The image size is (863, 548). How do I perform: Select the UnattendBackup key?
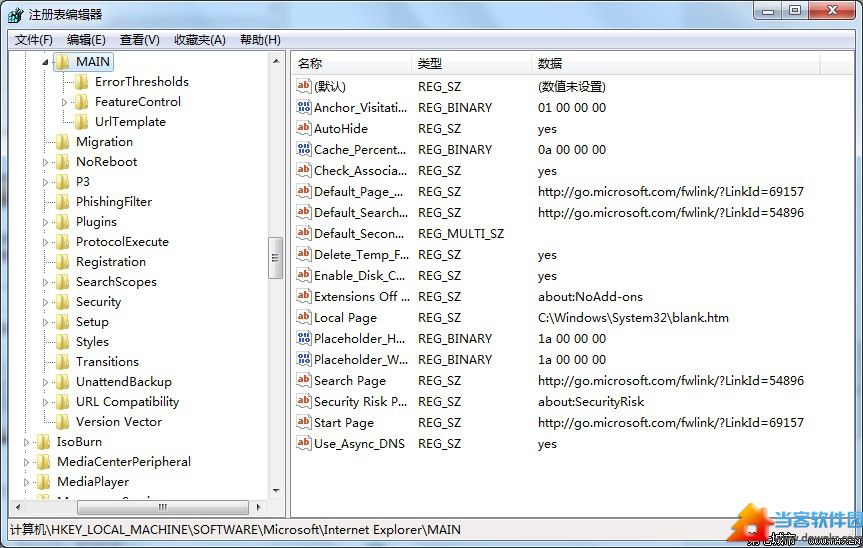tap(124, 381)
